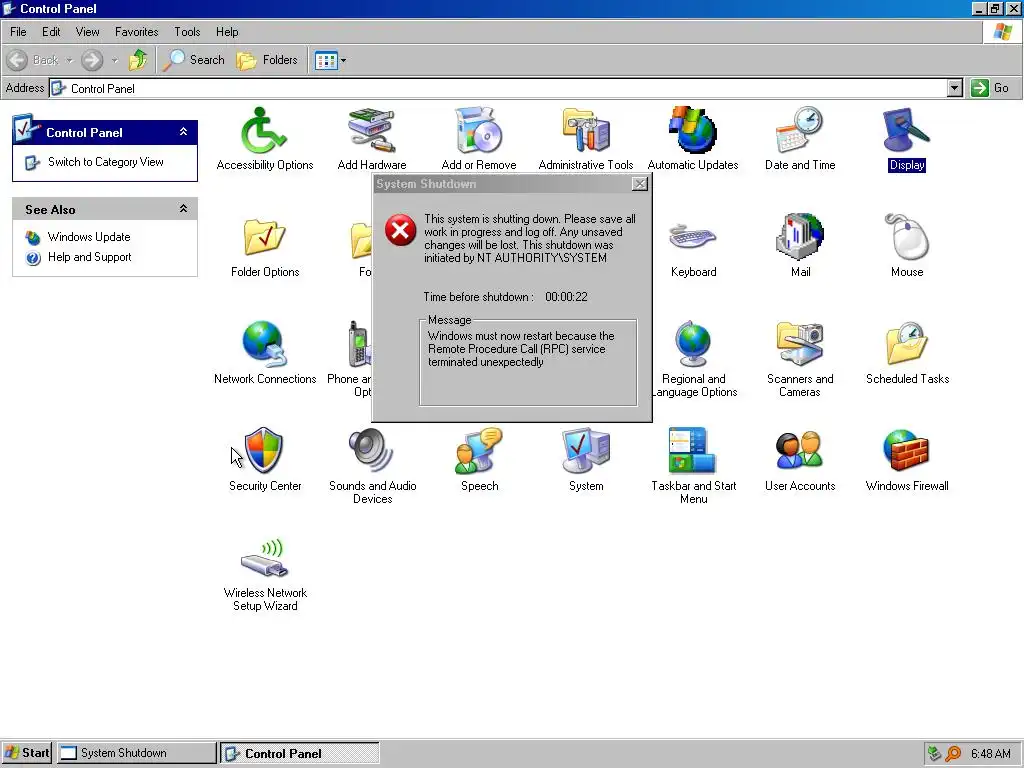Open the Favorites menu

coord(136,32)
